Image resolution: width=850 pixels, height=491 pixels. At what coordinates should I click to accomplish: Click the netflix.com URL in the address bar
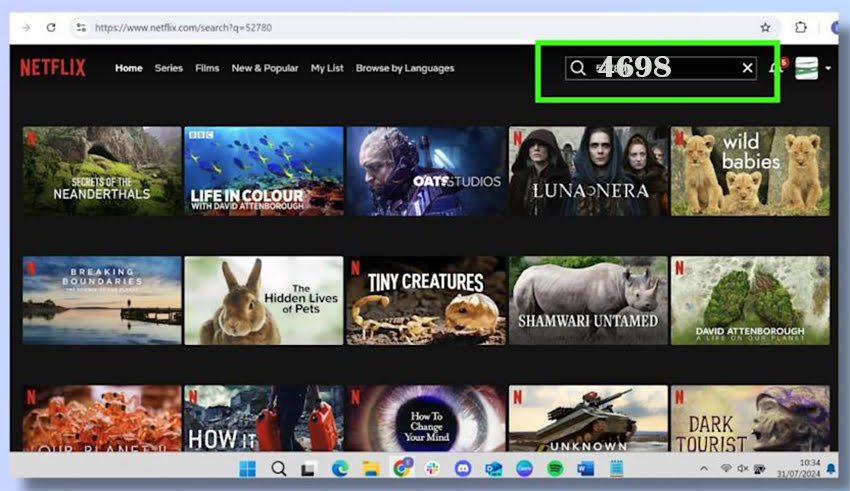pos(183,28)
